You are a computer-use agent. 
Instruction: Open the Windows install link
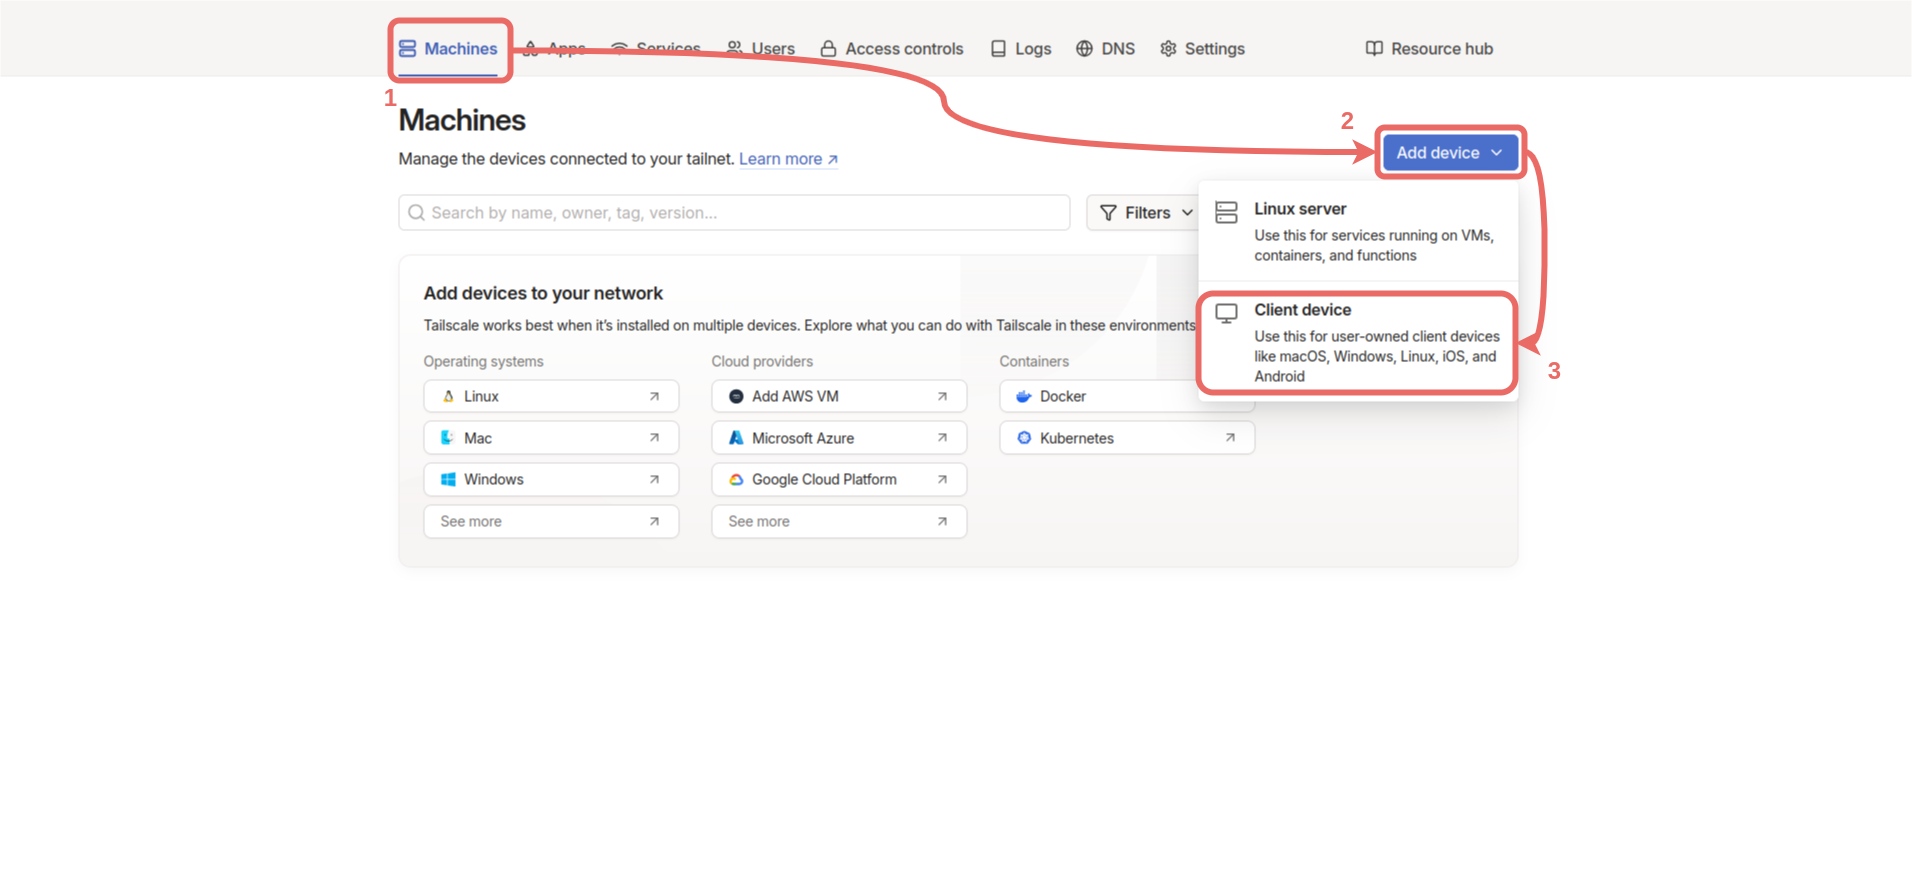tap(551, 480)
